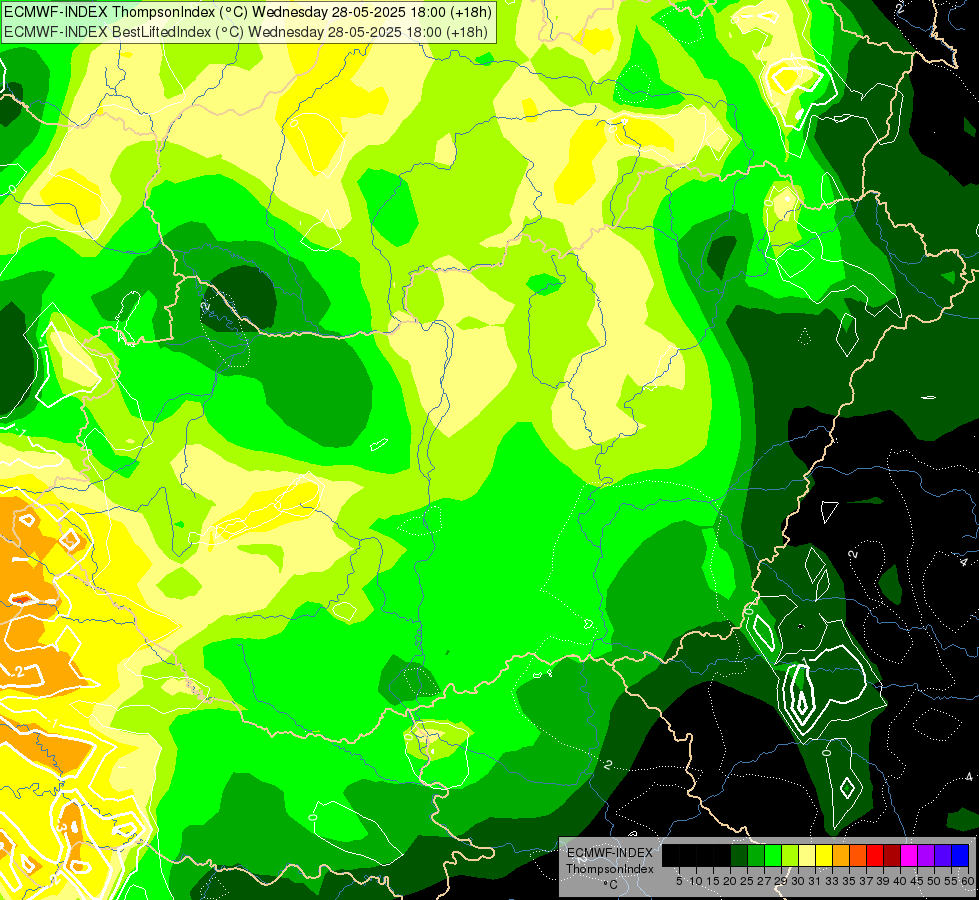Select the pale yellow 30–31 legend swatch
The image size is (979, 900).
point(807,856)
